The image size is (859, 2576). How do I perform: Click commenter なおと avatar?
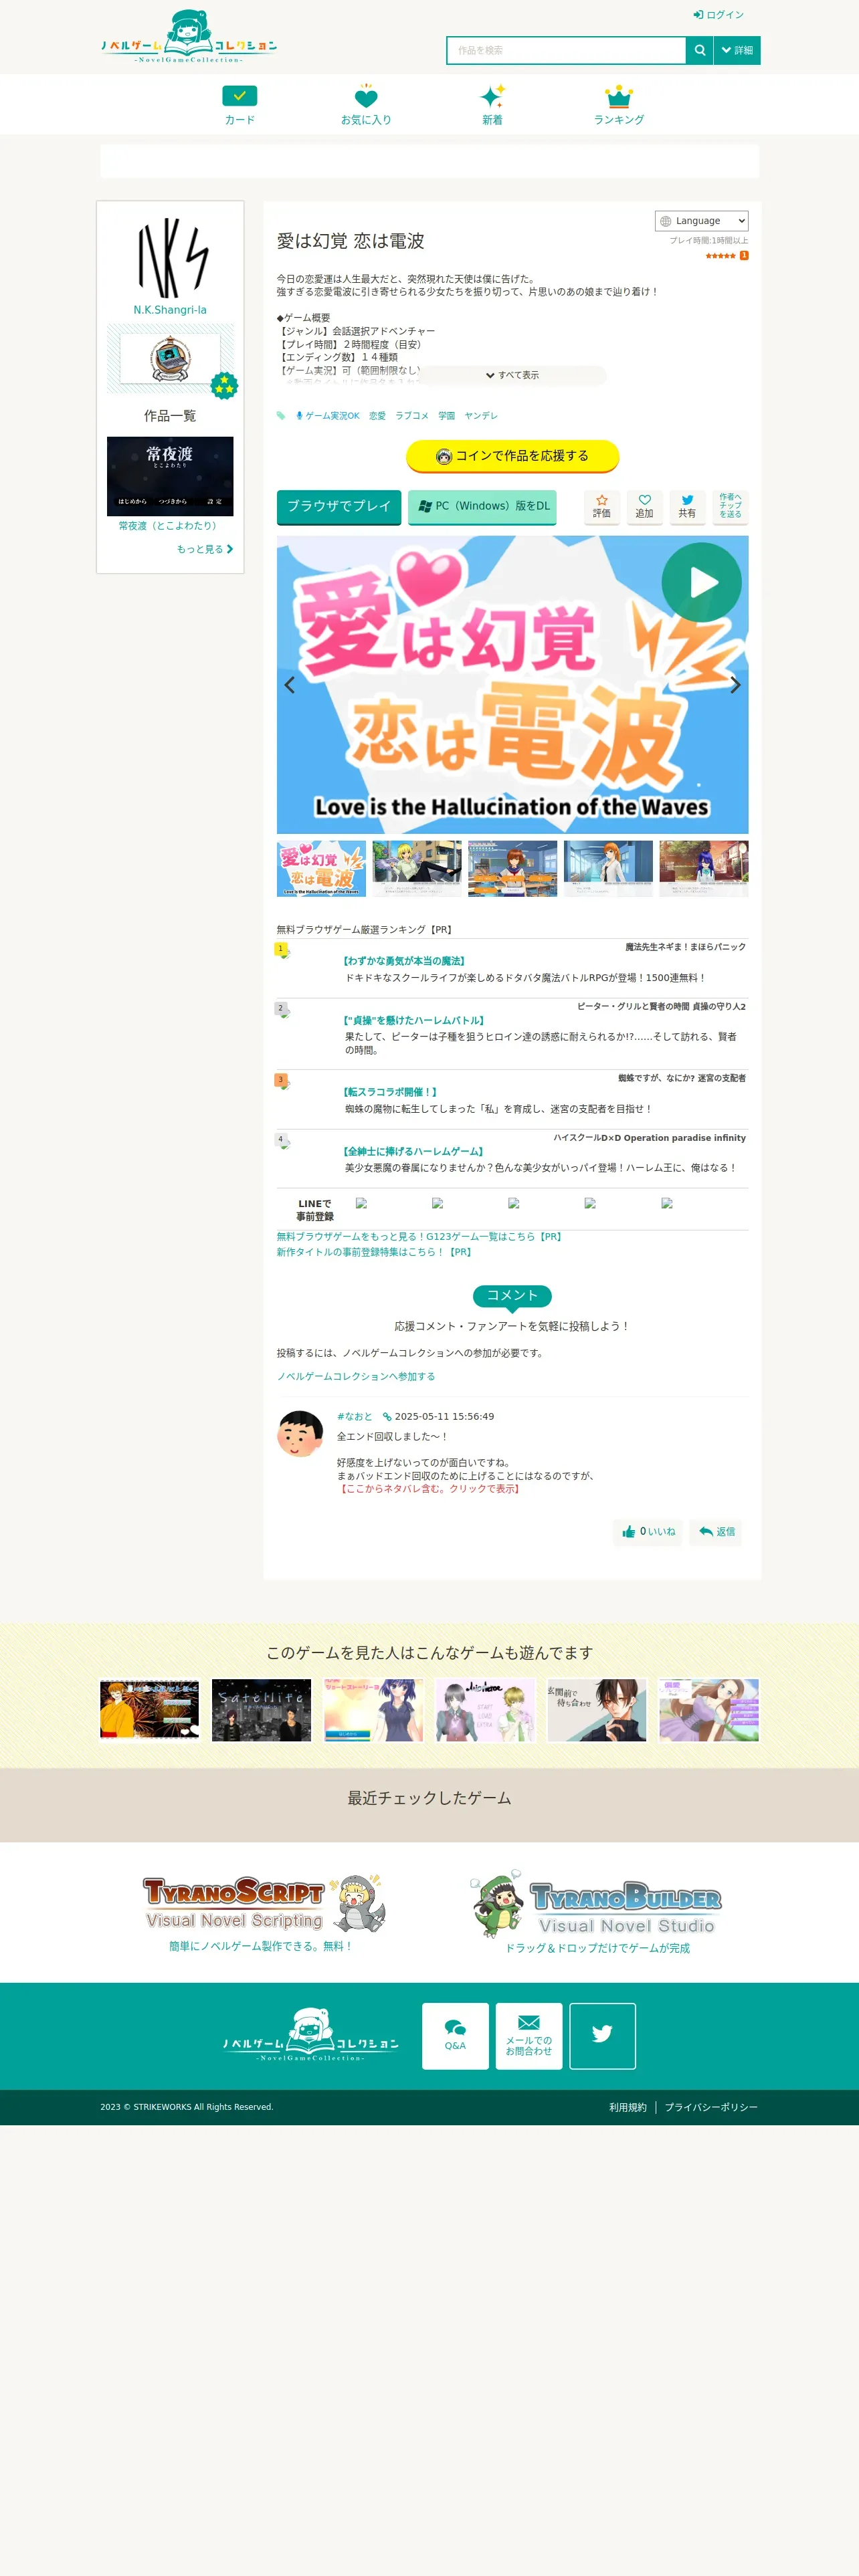(x=300, y=1434)
